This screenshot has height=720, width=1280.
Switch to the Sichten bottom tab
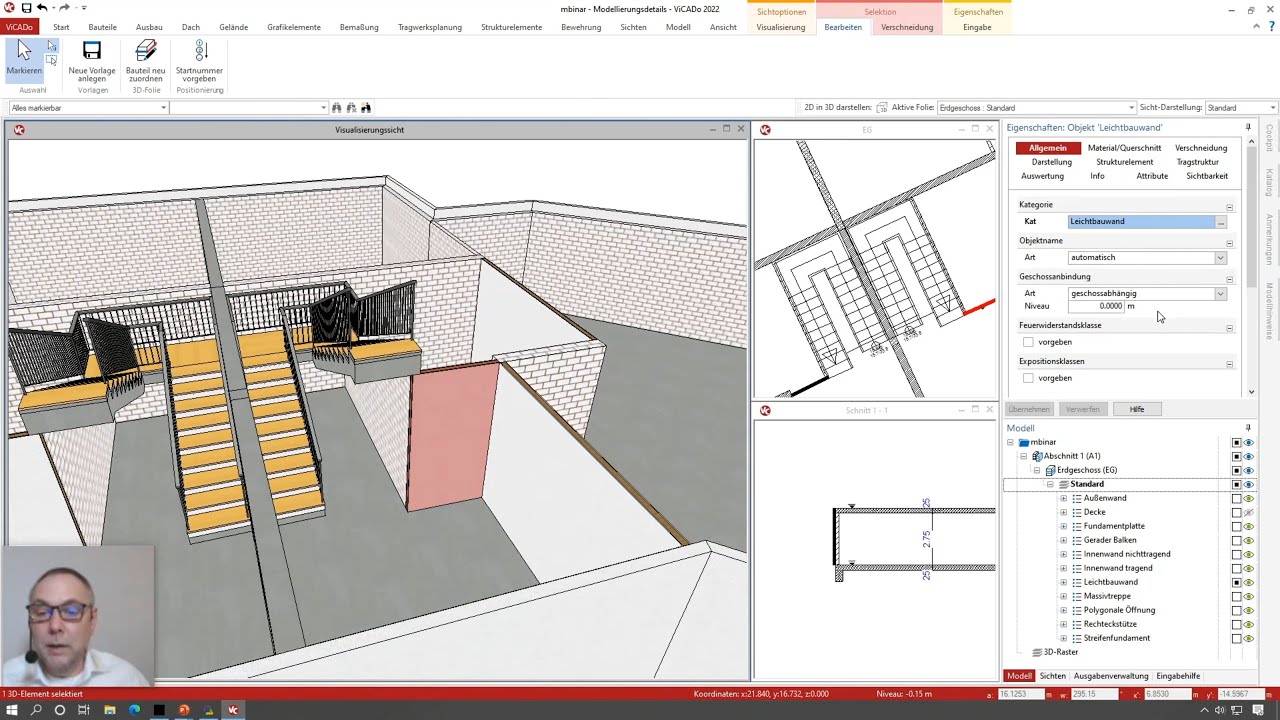point(1053,676)
